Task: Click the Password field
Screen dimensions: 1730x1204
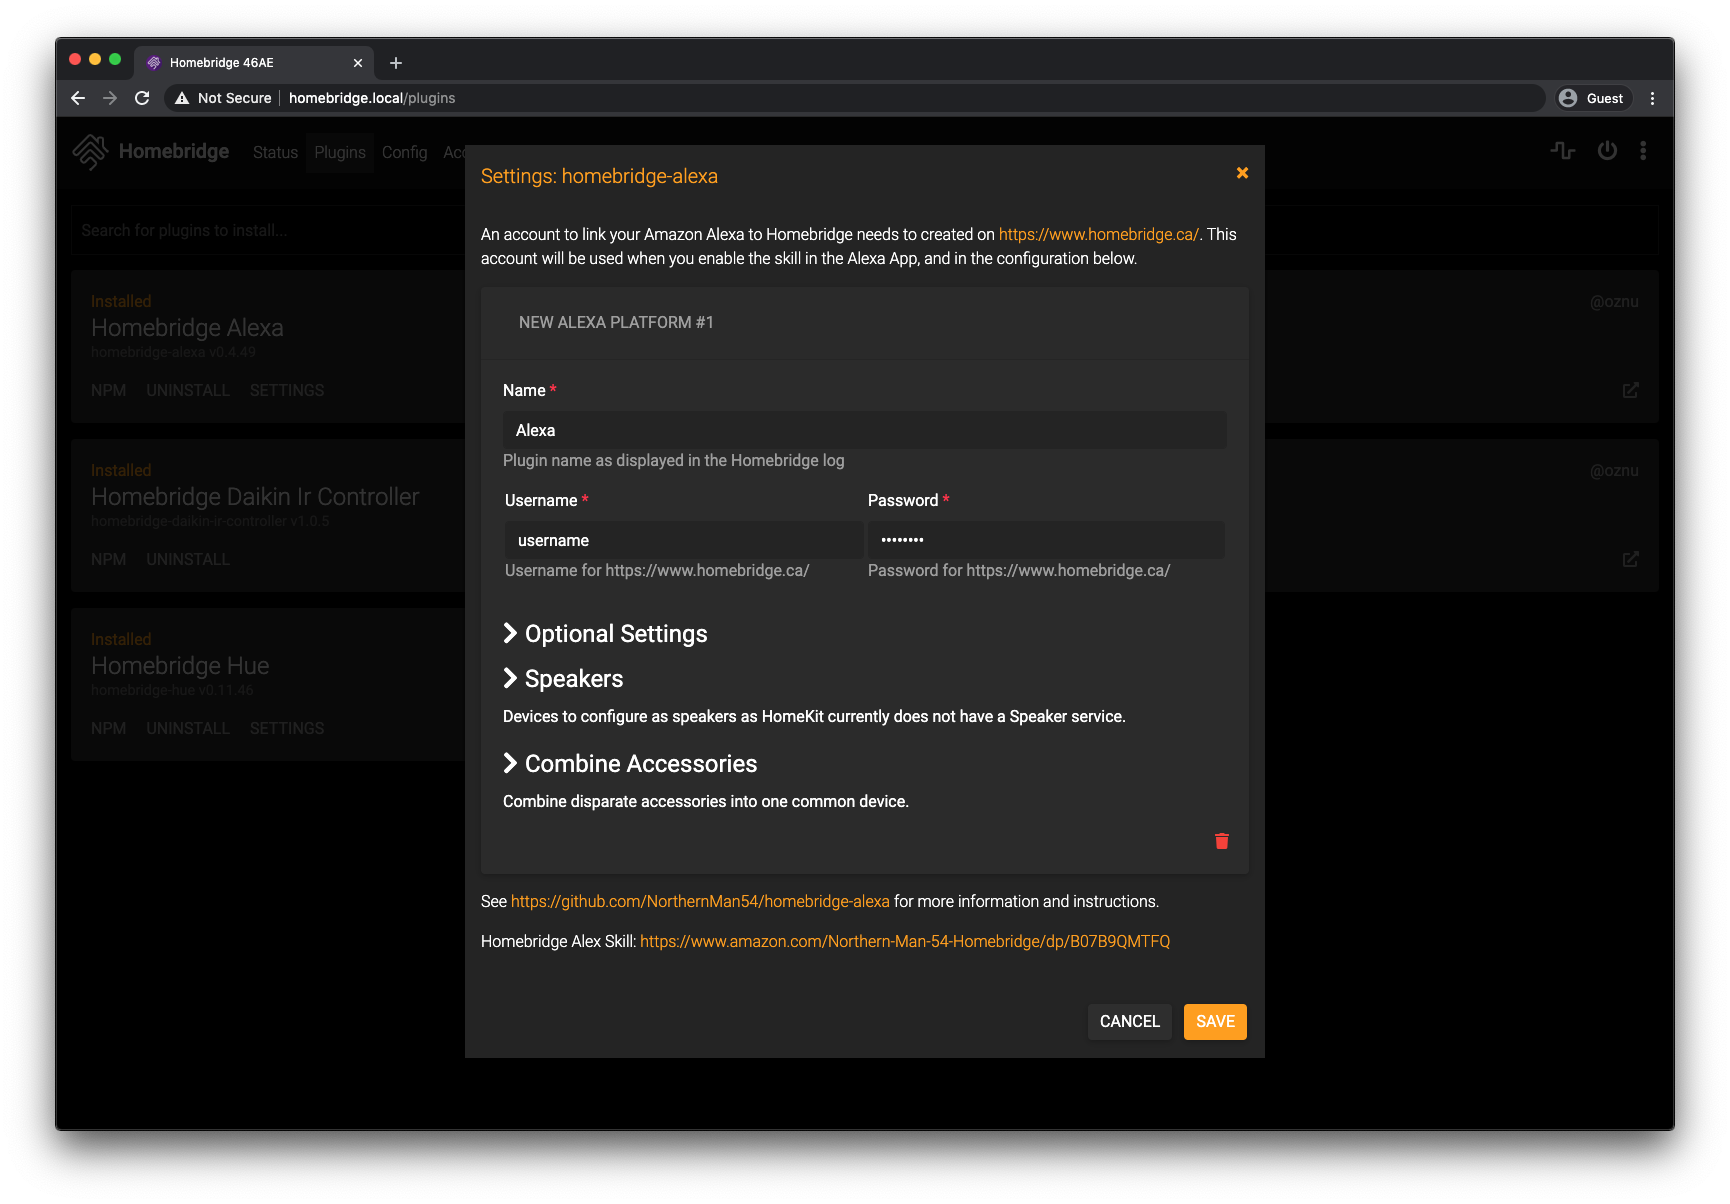Action: pyautogui.click(x=1045, y=539)
